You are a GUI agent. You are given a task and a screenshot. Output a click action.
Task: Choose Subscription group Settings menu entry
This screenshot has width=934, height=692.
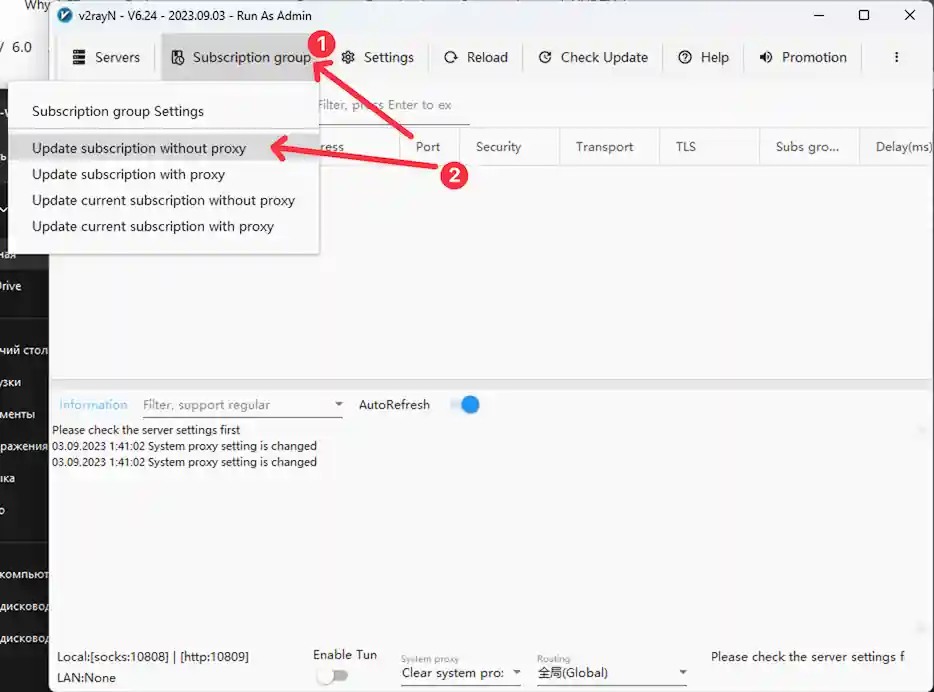(x=118, y=112)
